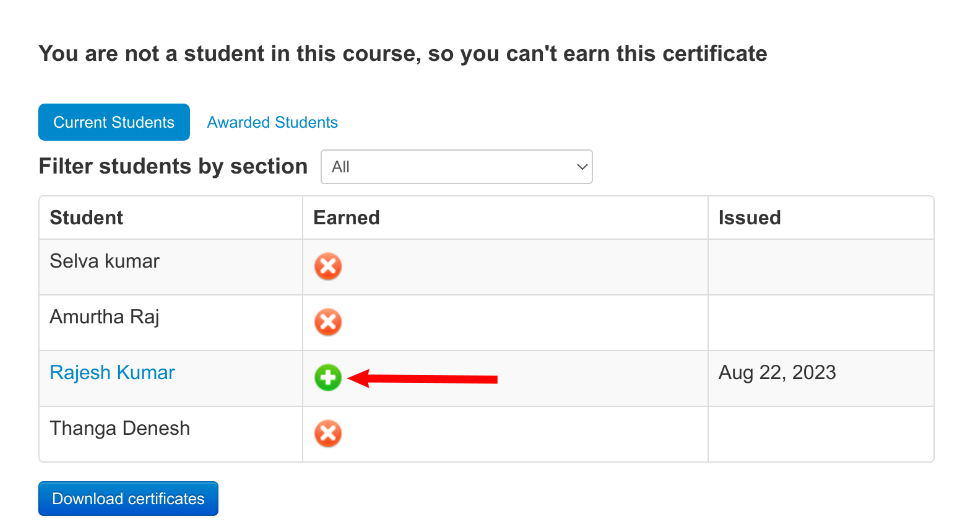Click the empty Issued cell for Thanga Denesh
This screenshot has height=527, width=961.
[x=820, y=434]
